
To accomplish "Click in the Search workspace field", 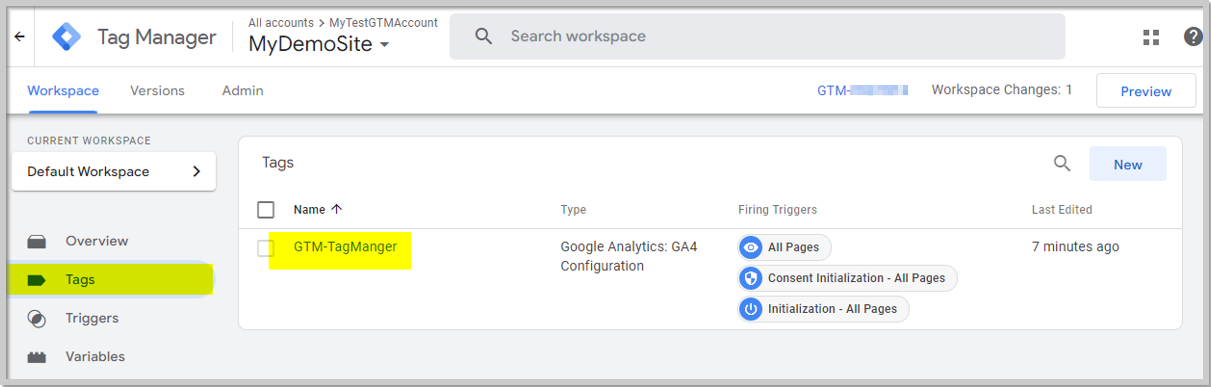I will click(x=757, y=36).
